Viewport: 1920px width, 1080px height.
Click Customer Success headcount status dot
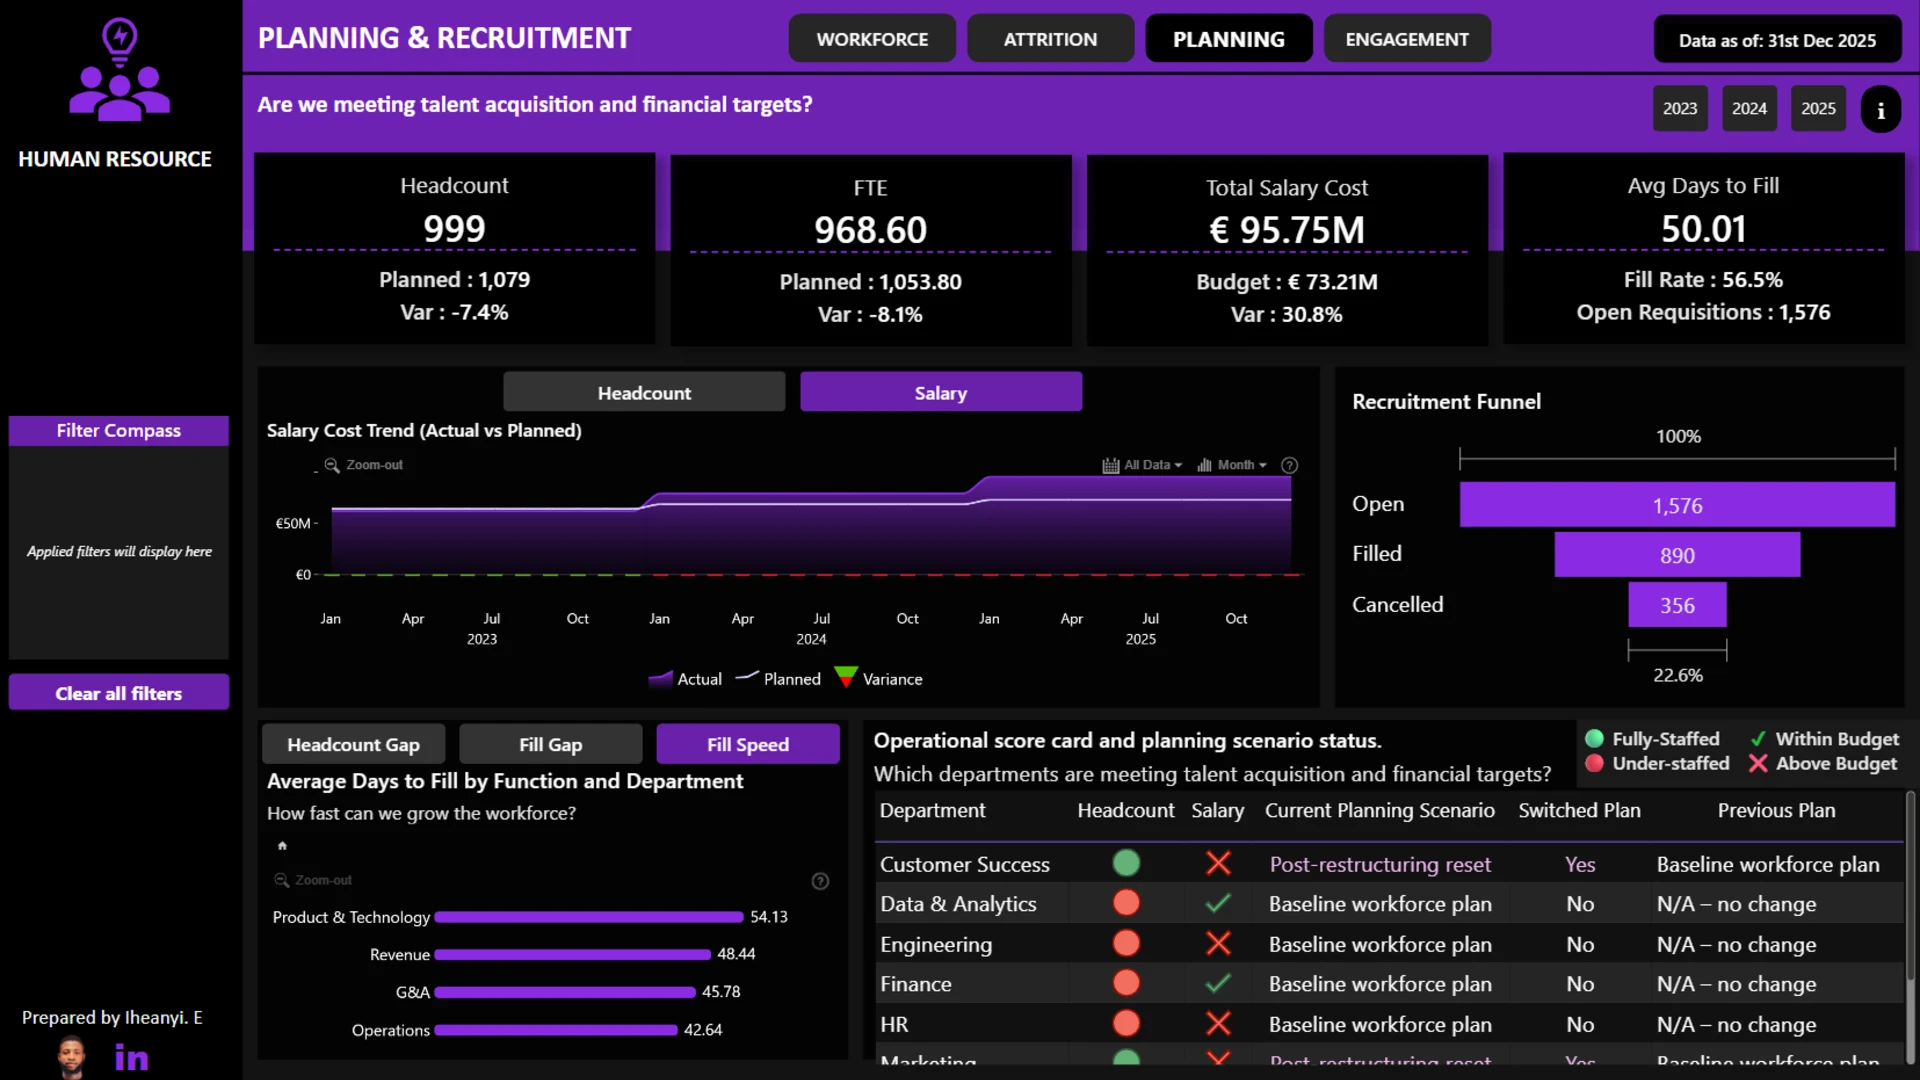(x=1126, y=863)
